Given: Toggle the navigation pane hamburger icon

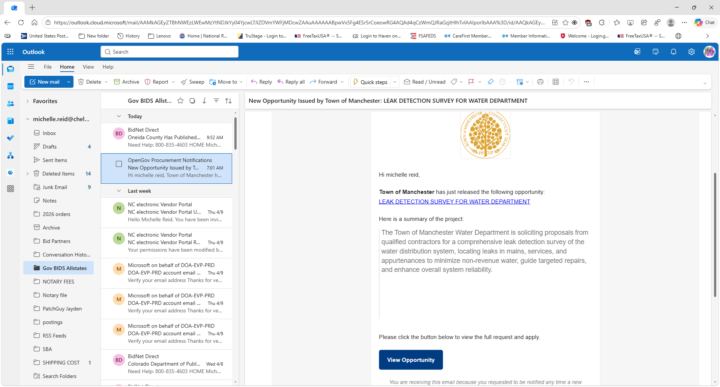Looking at the screenshot, I should (31, 67).
